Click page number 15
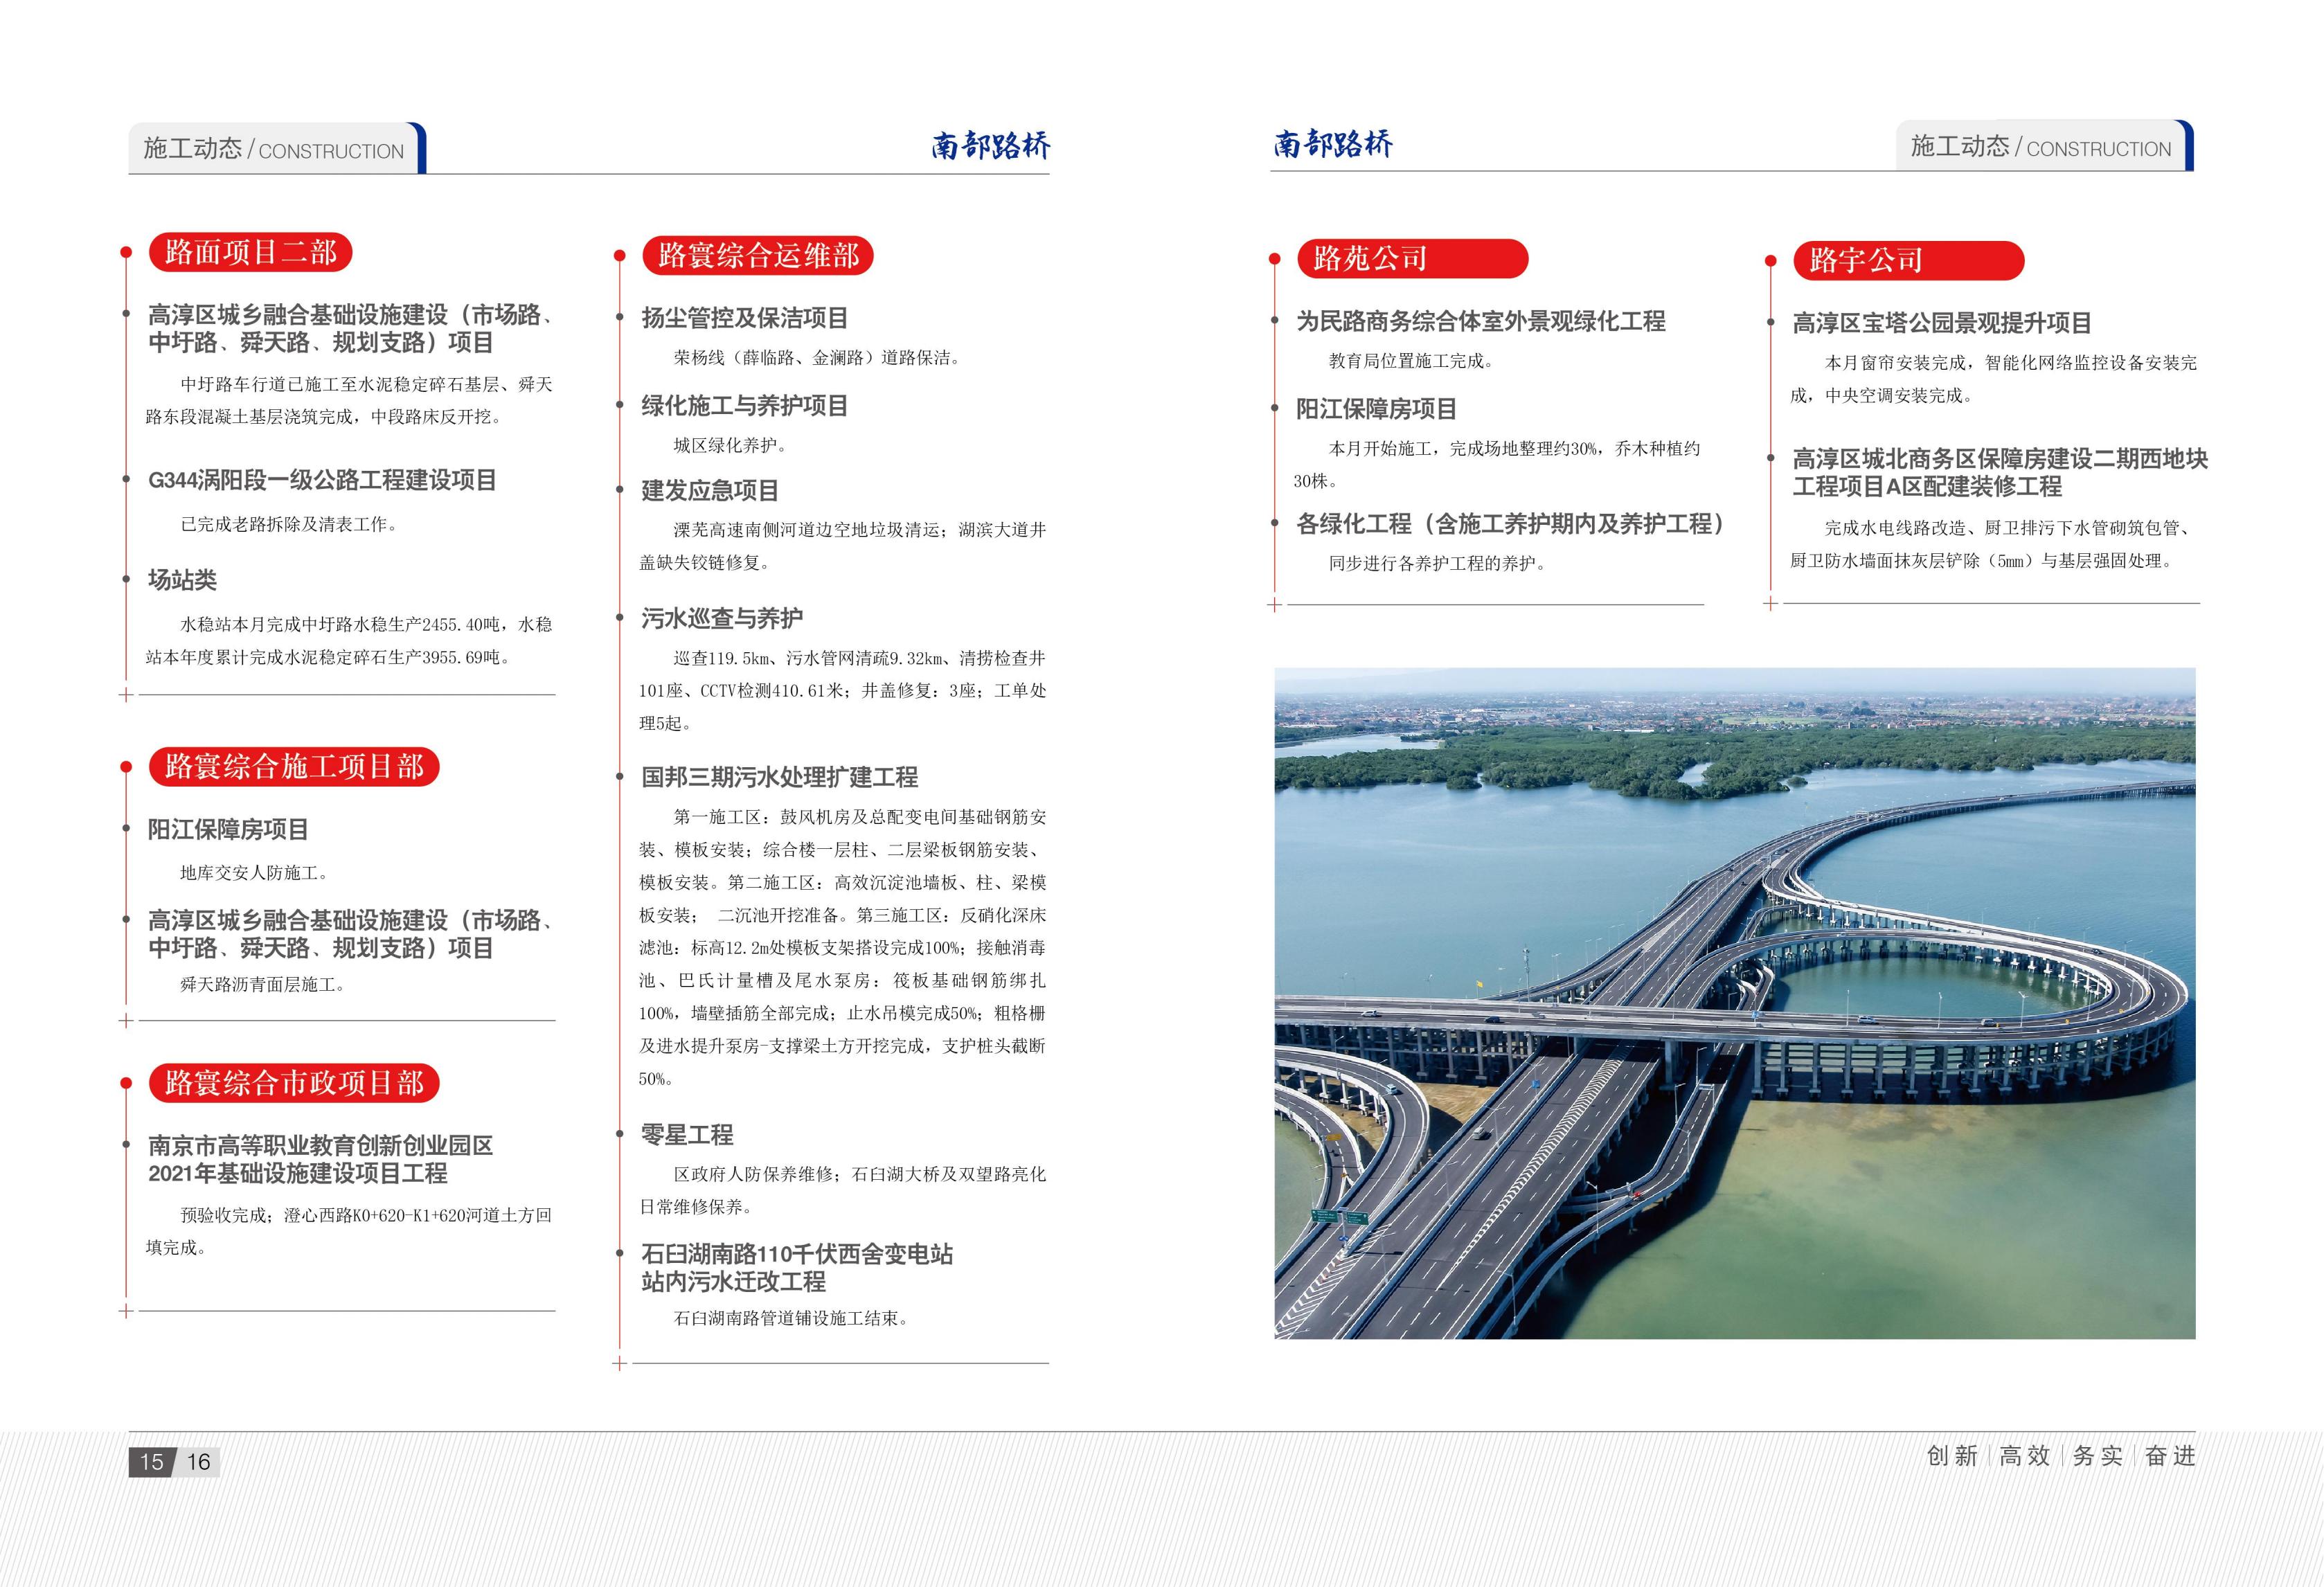The image size is (2324, 1587). click(151, 1462)
